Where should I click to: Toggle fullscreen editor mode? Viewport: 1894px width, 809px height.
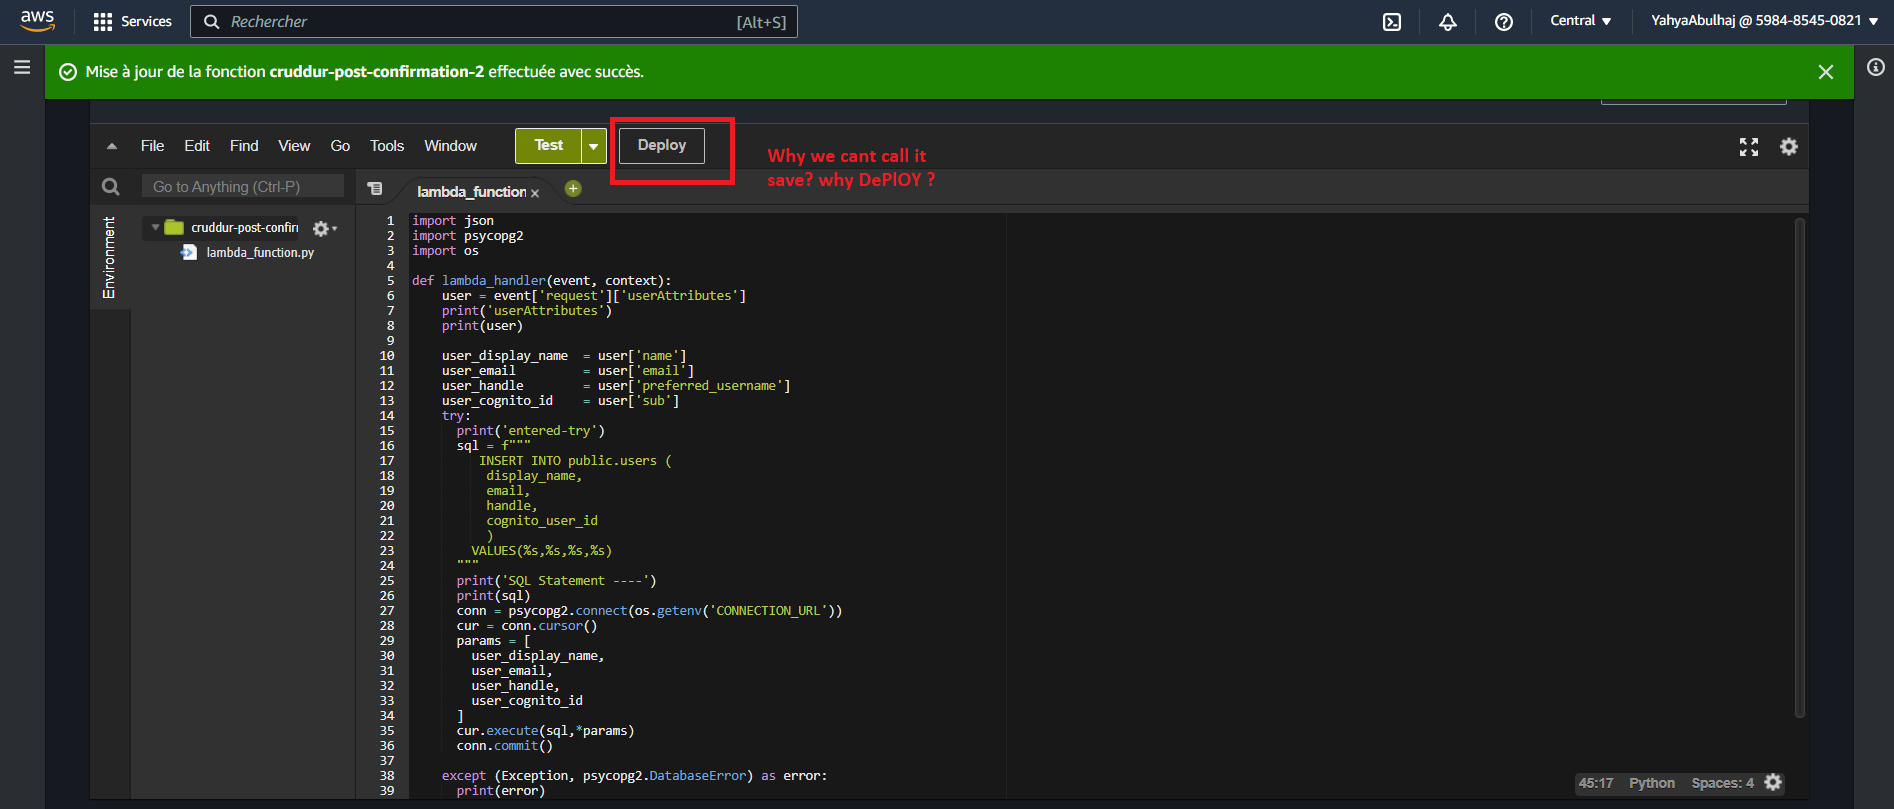coord(1749,147)
